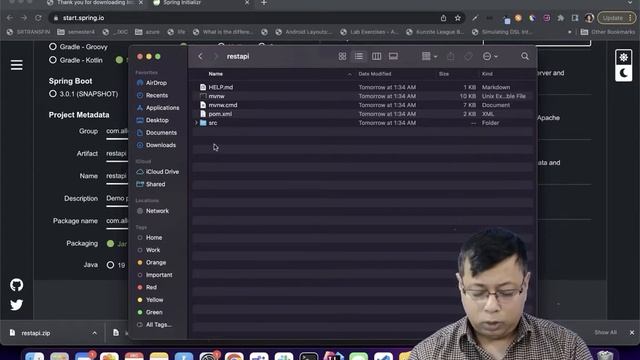Image resolution: width=640 pixels, height=360 pixels.
Task: Switch Finder to column view
Action: tap(376, 56)
